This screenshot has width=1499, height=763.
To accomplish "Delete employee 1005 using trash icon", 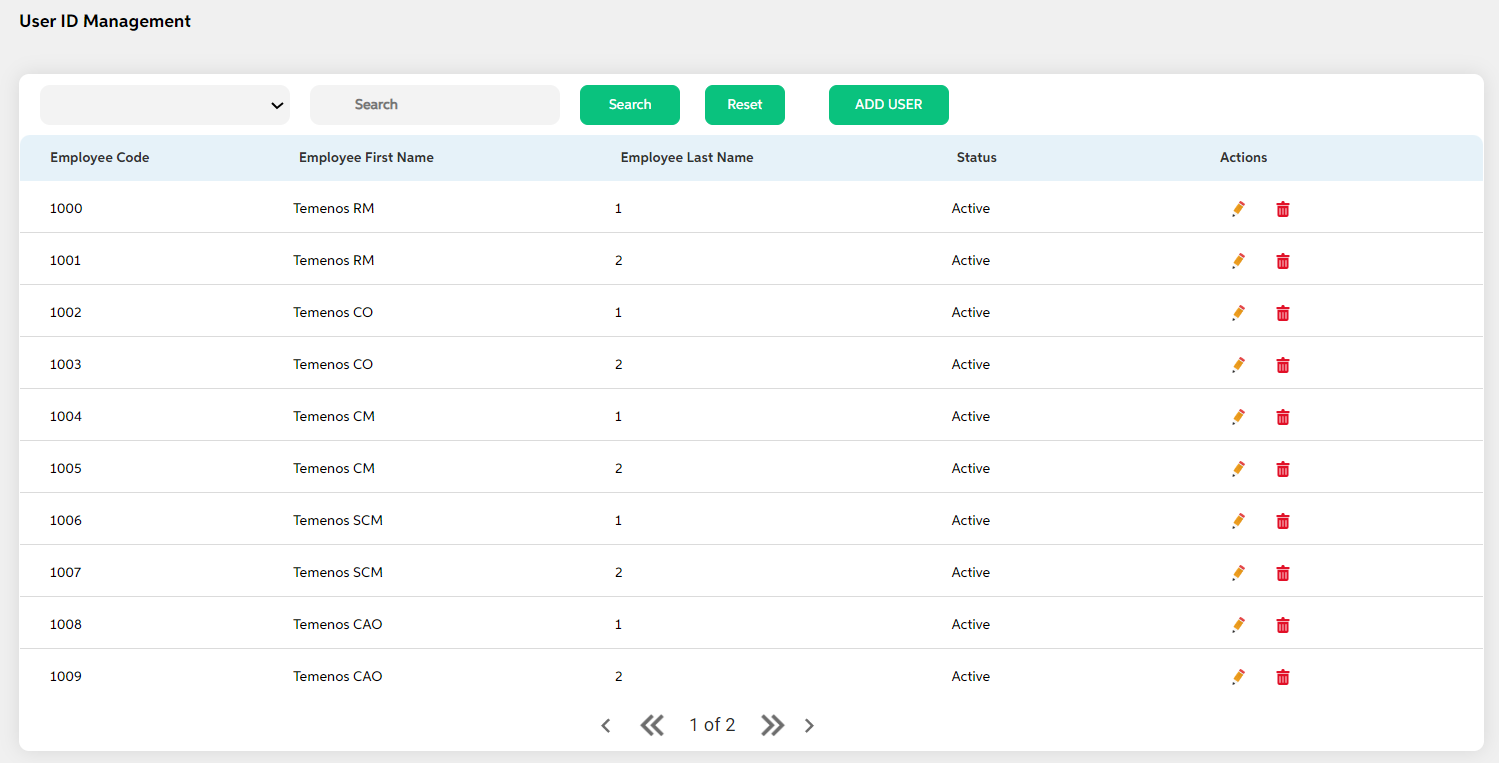I will (1283, 469).
